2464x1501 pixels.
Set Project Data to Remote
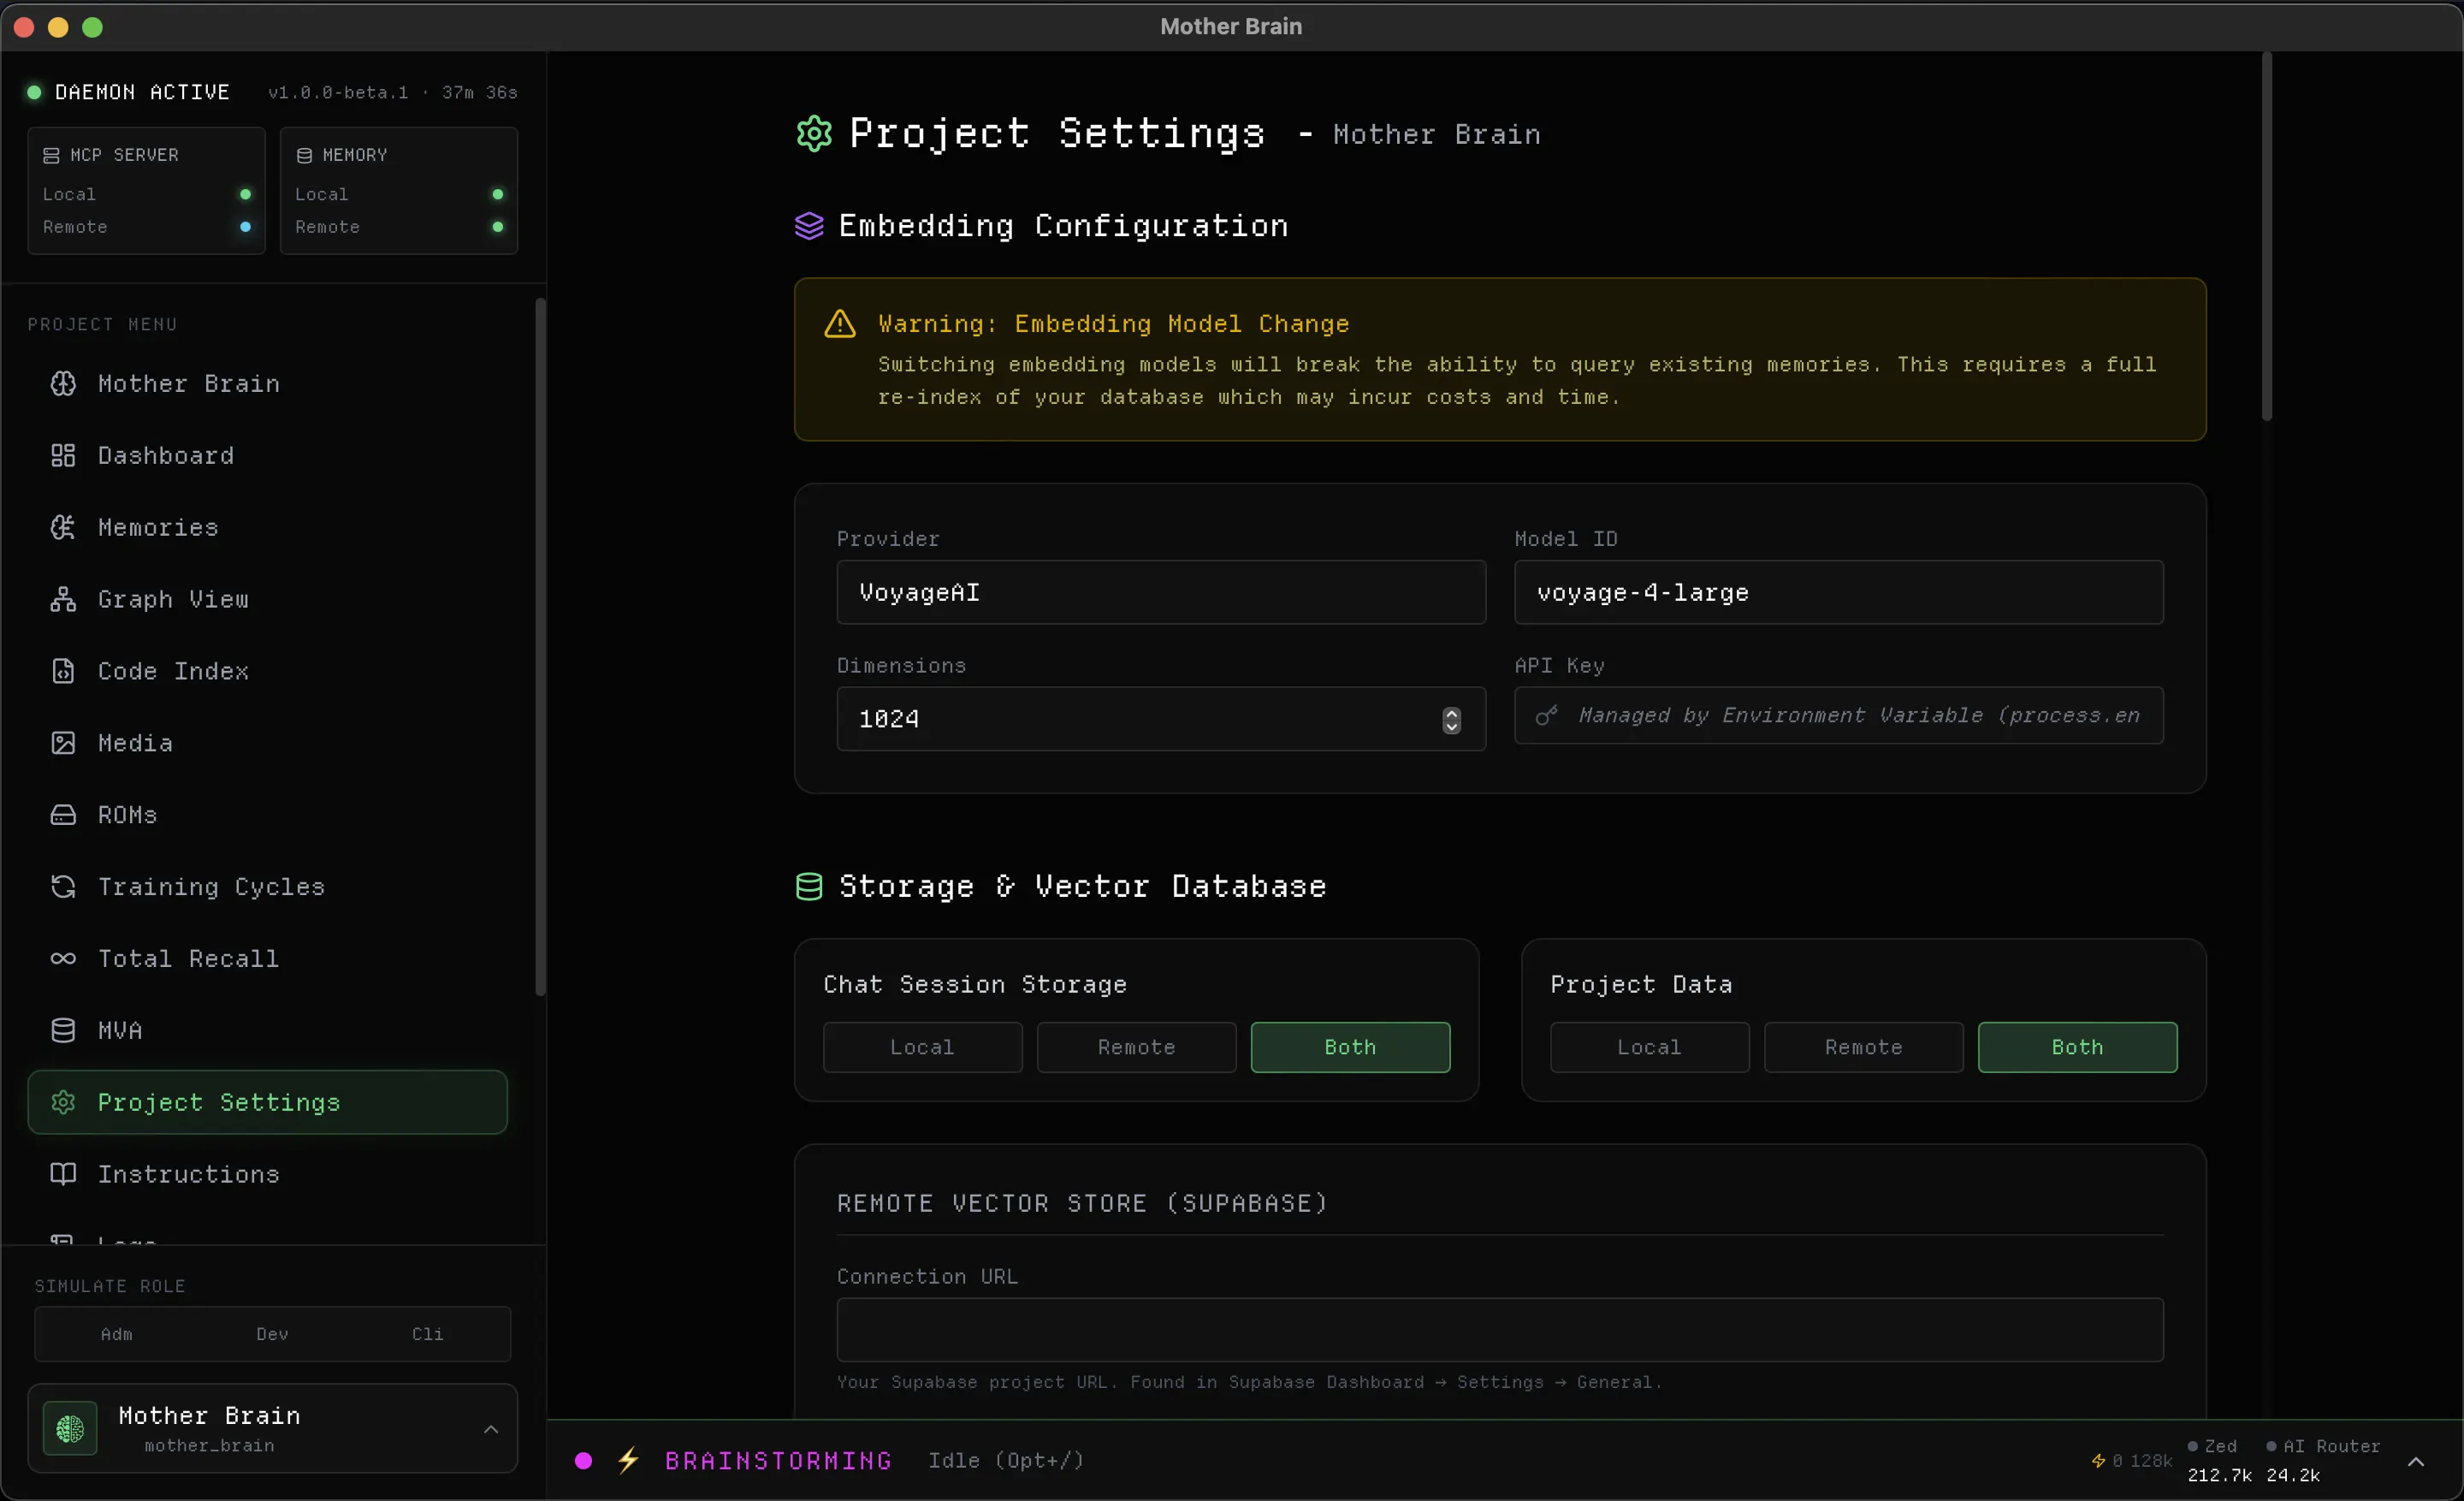pos(1863,1047)
